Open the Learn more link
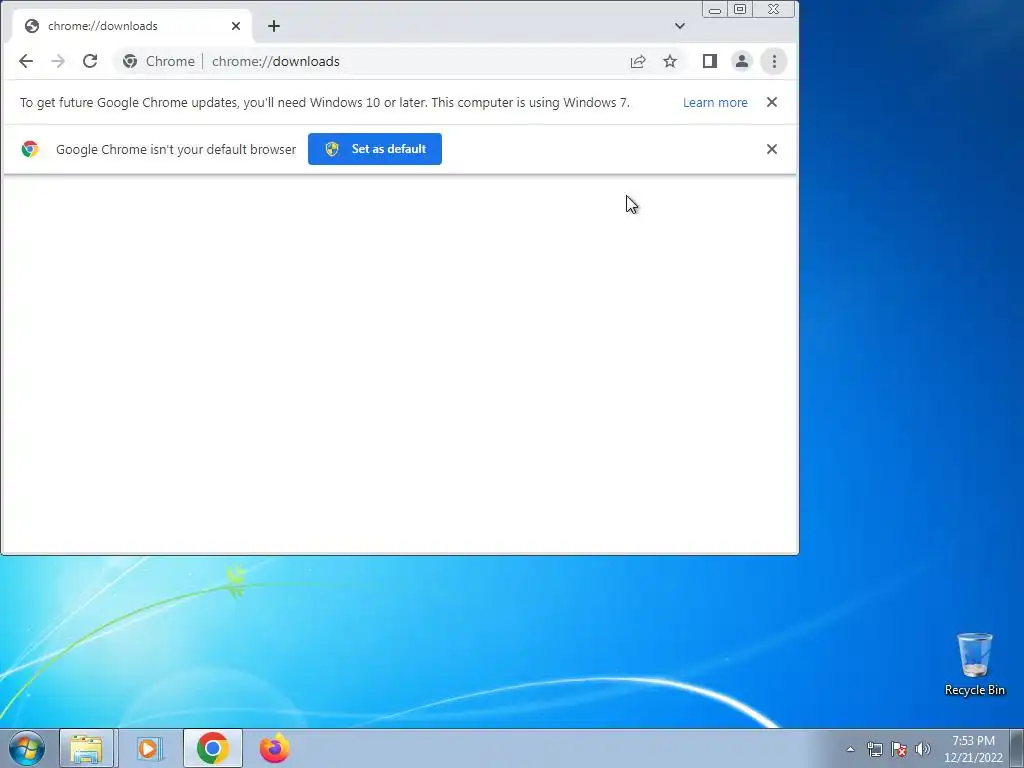1024x768 pixels. [x=715, y=103]
